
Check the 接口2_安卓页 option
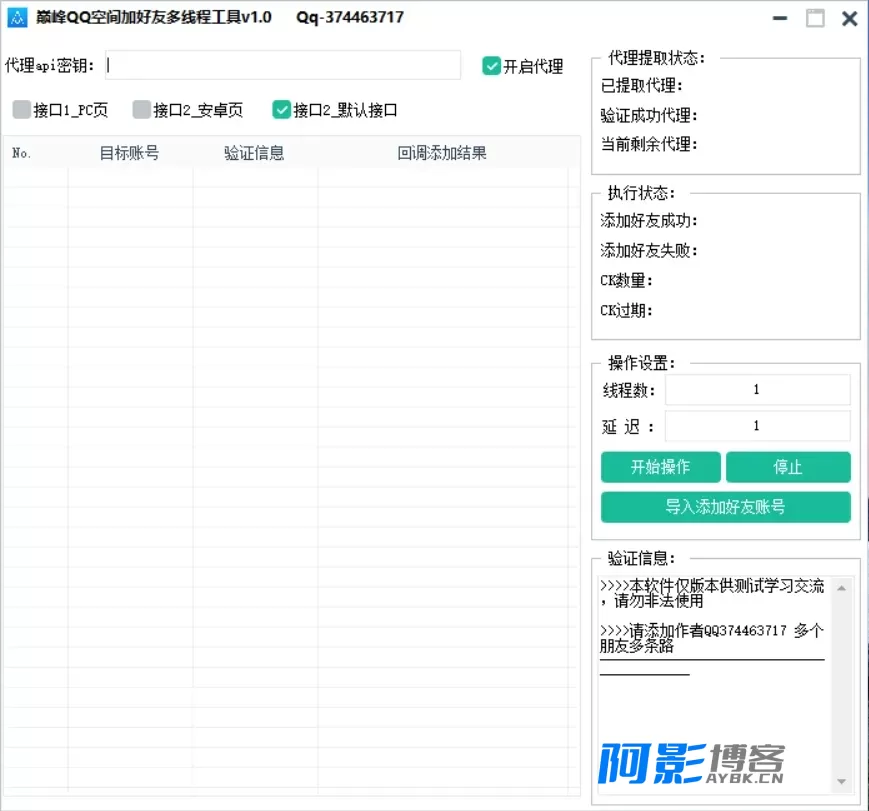coord(142,110)
